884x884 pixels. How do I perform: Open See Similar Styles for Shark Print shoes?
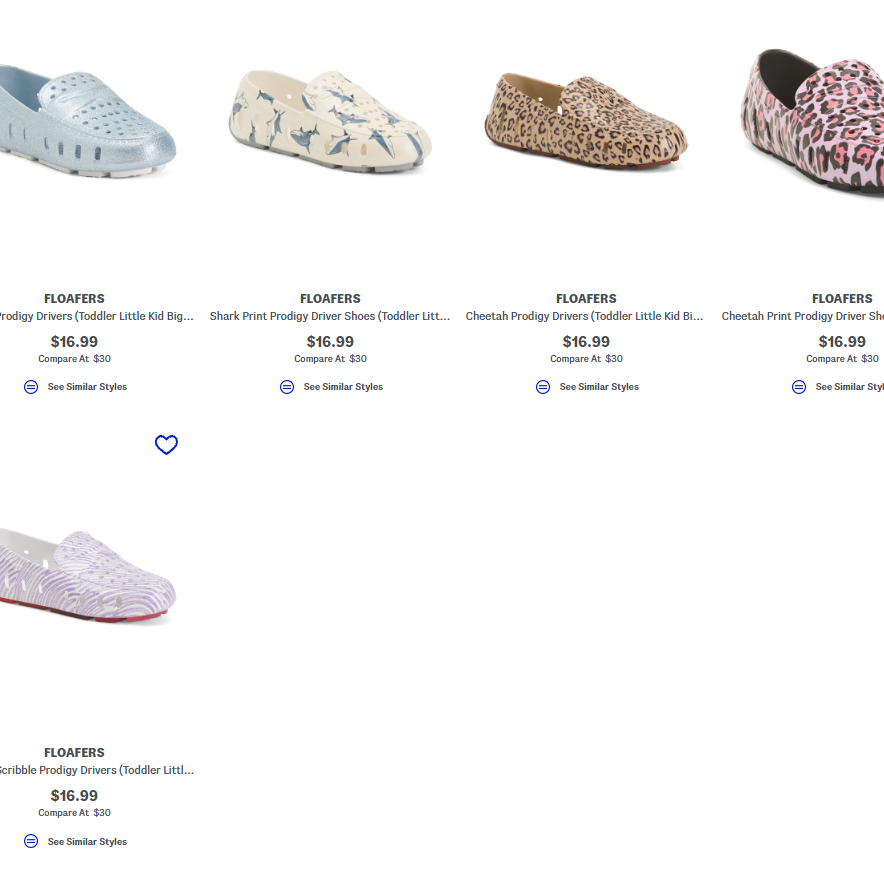(x=343, y=387)
